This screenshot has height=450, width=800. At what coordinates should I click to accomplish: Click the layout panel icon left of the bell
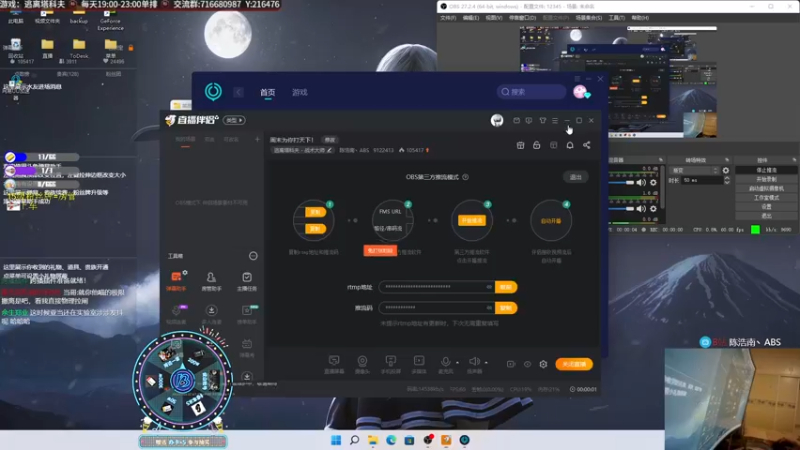tap(554, 145)
